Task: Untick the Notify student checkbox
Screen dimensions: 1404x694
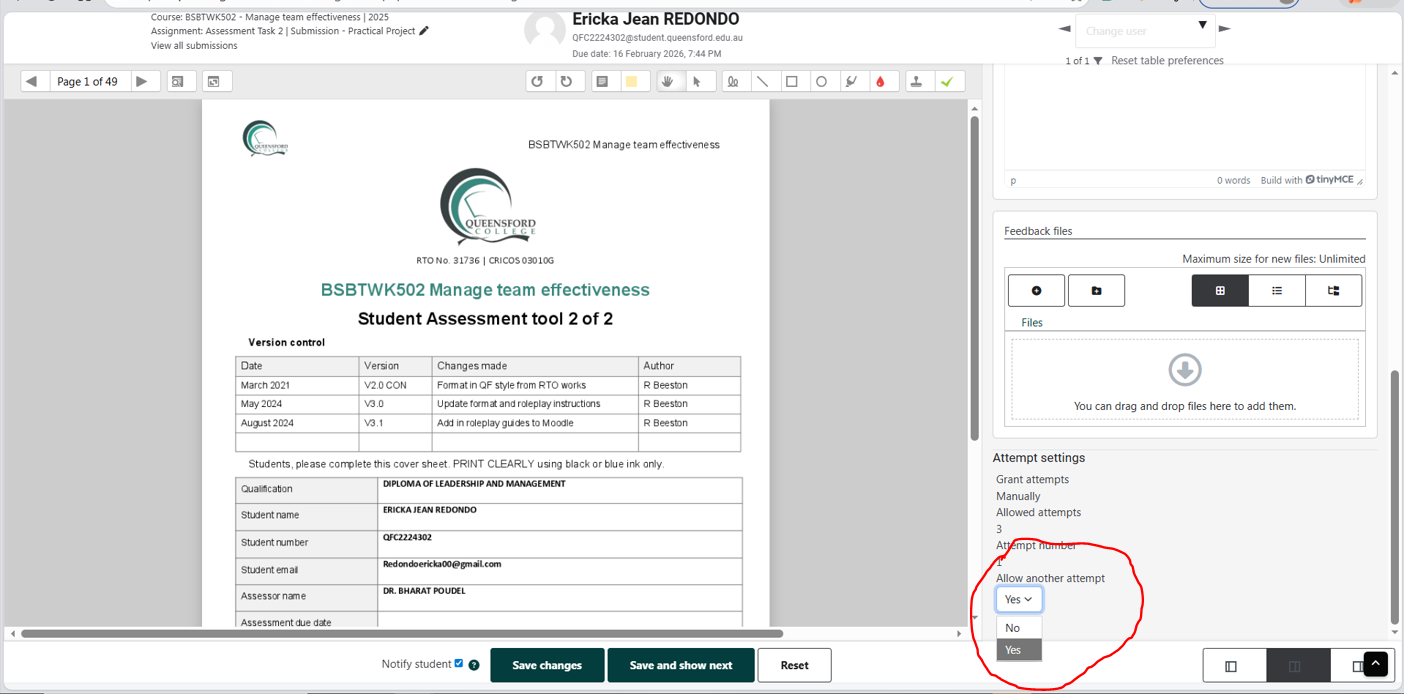Action: tap(459, 664)
